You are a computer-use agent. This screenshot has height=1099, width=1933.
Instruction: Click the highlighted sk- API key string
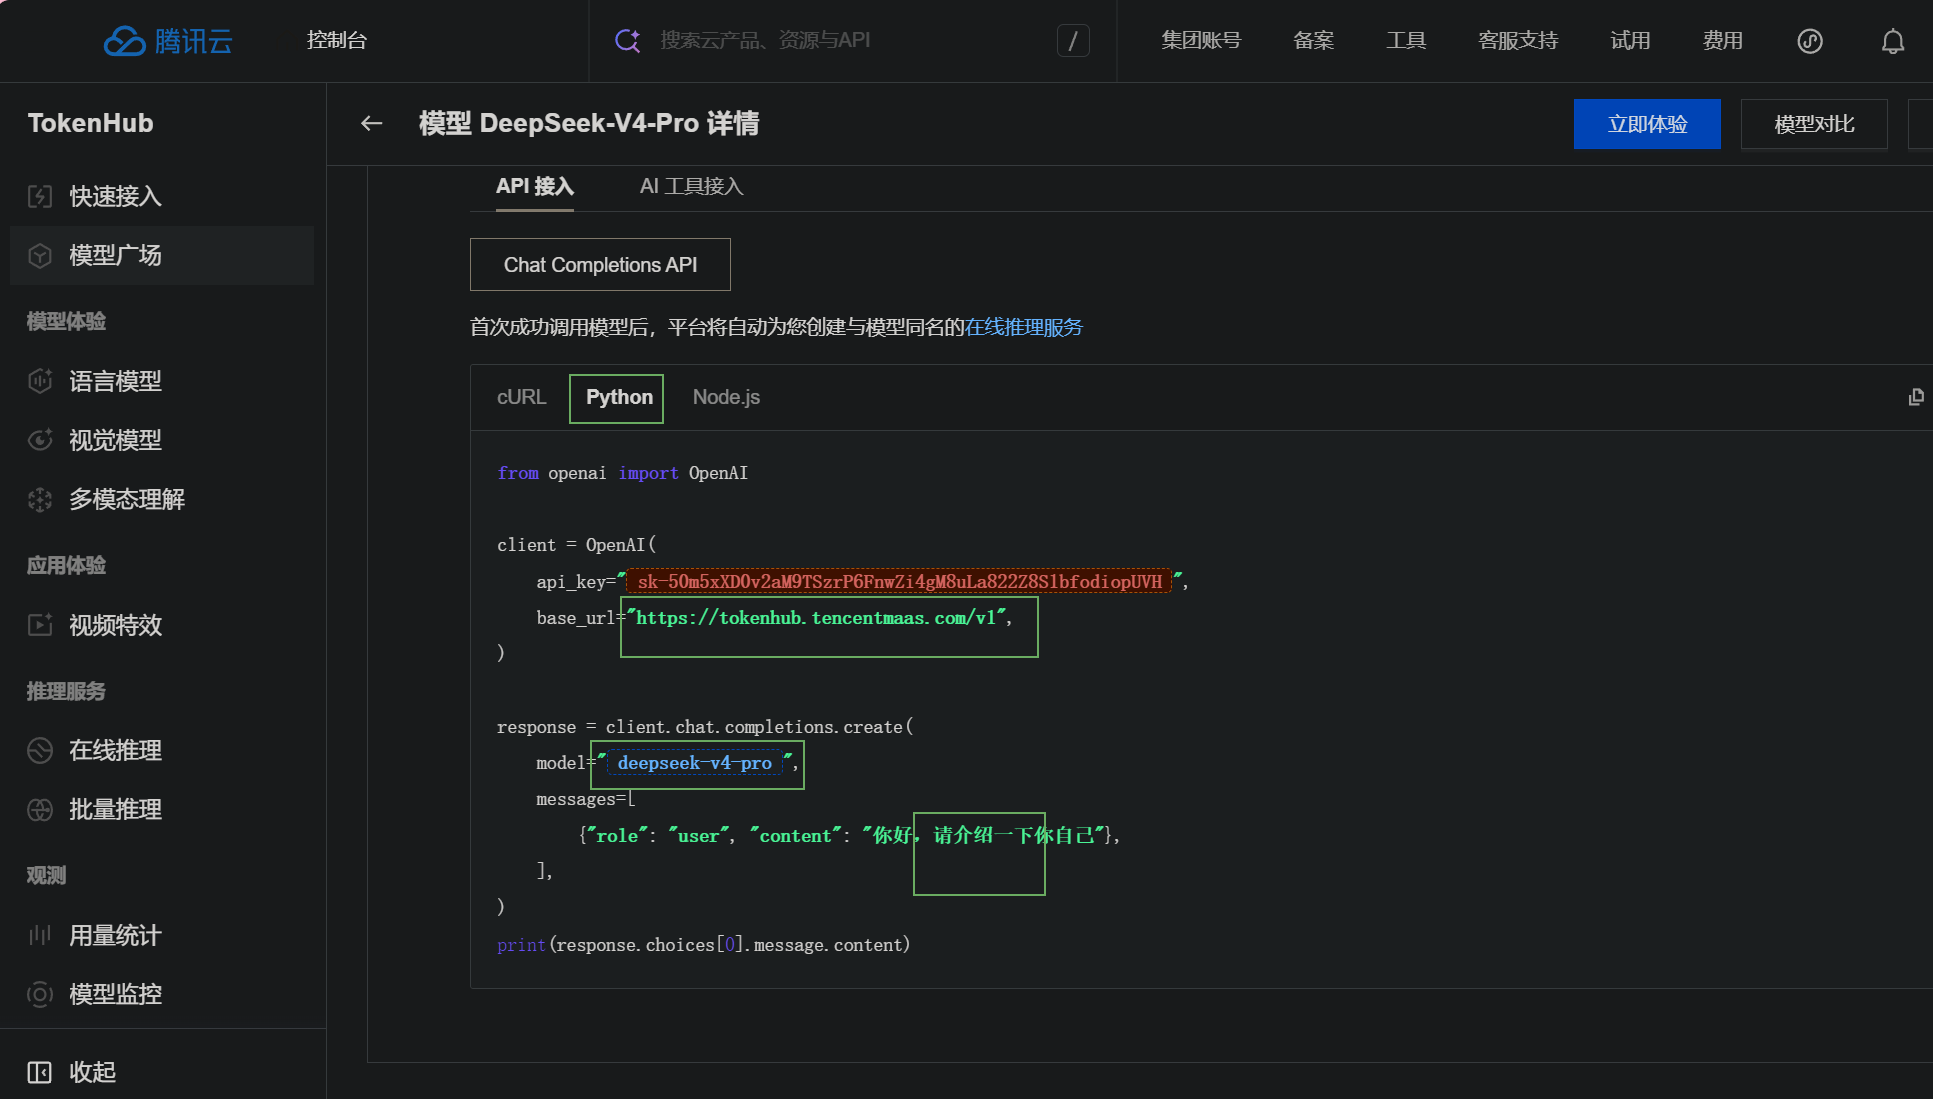pyautogui.click(x=899, y=582)
